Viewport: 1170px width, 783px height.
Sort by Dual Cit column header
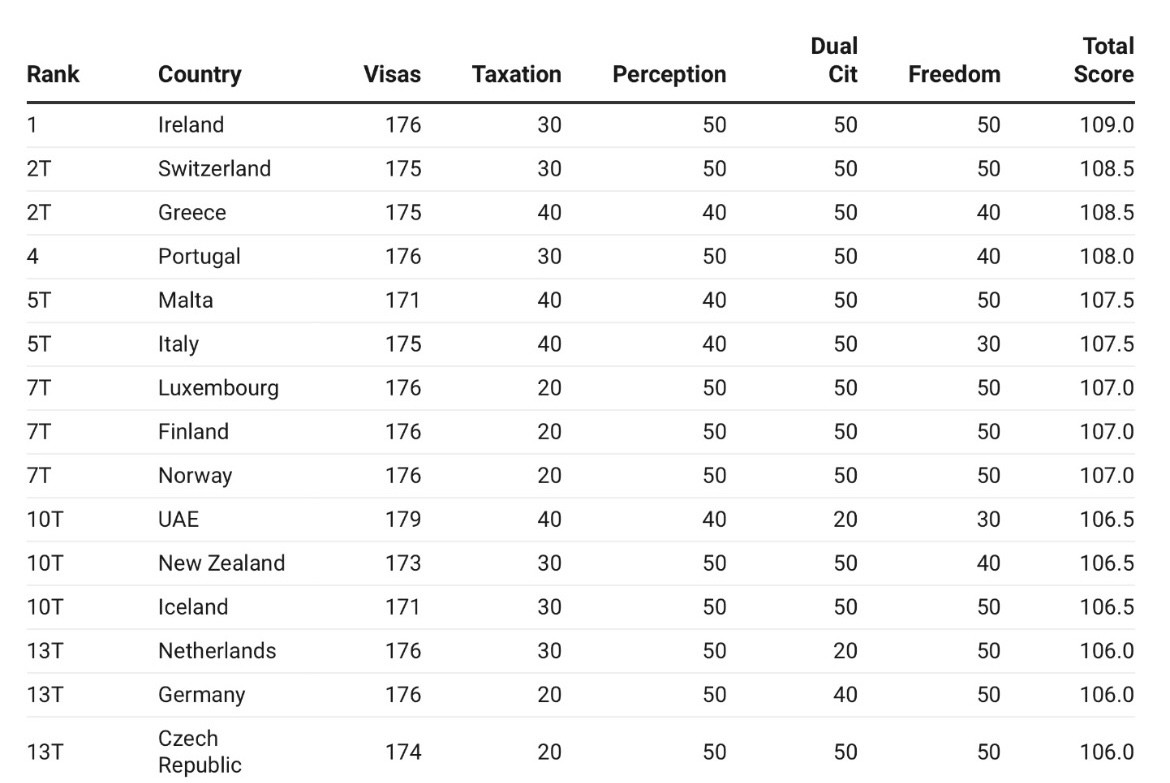(x=835, y=60)
